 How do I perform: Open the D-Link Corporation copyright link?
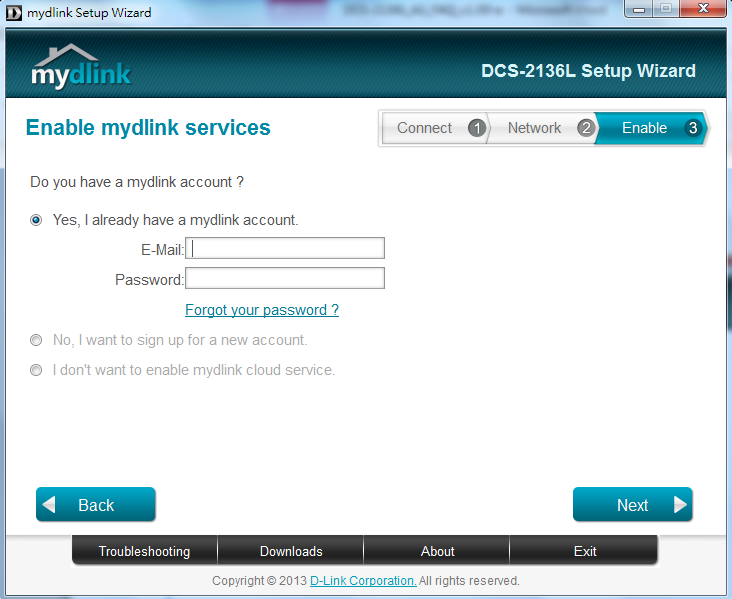tap(363, 581)
